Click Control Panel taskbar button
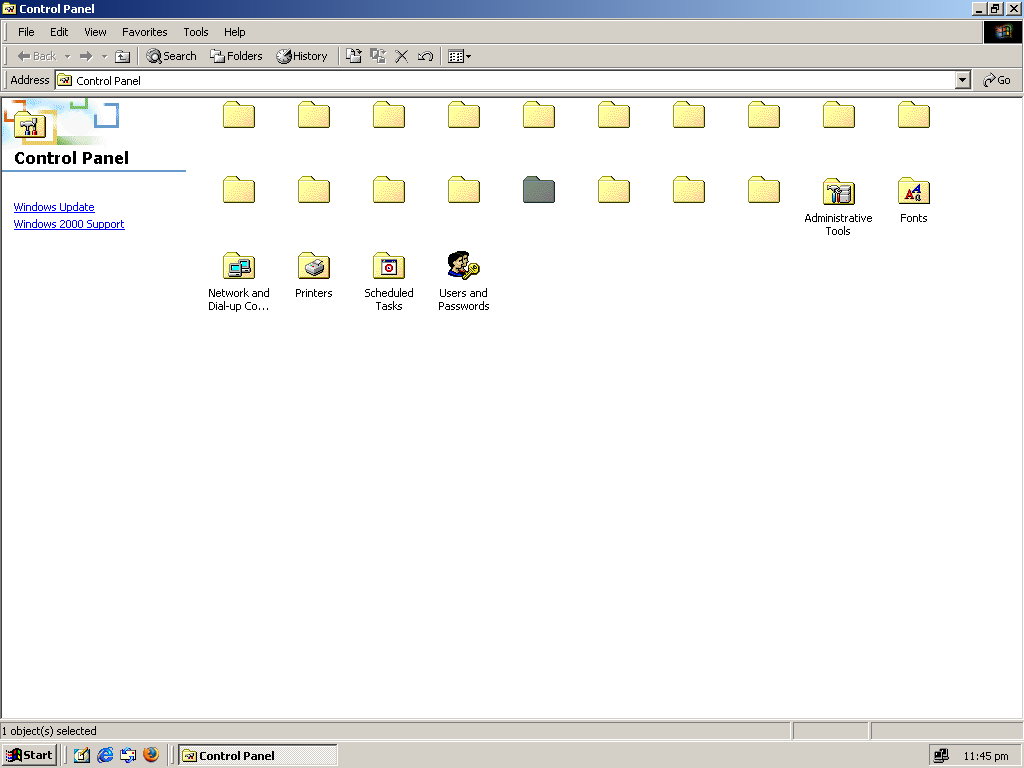This screenshot has width=1024, height=768. coord(258,756)
